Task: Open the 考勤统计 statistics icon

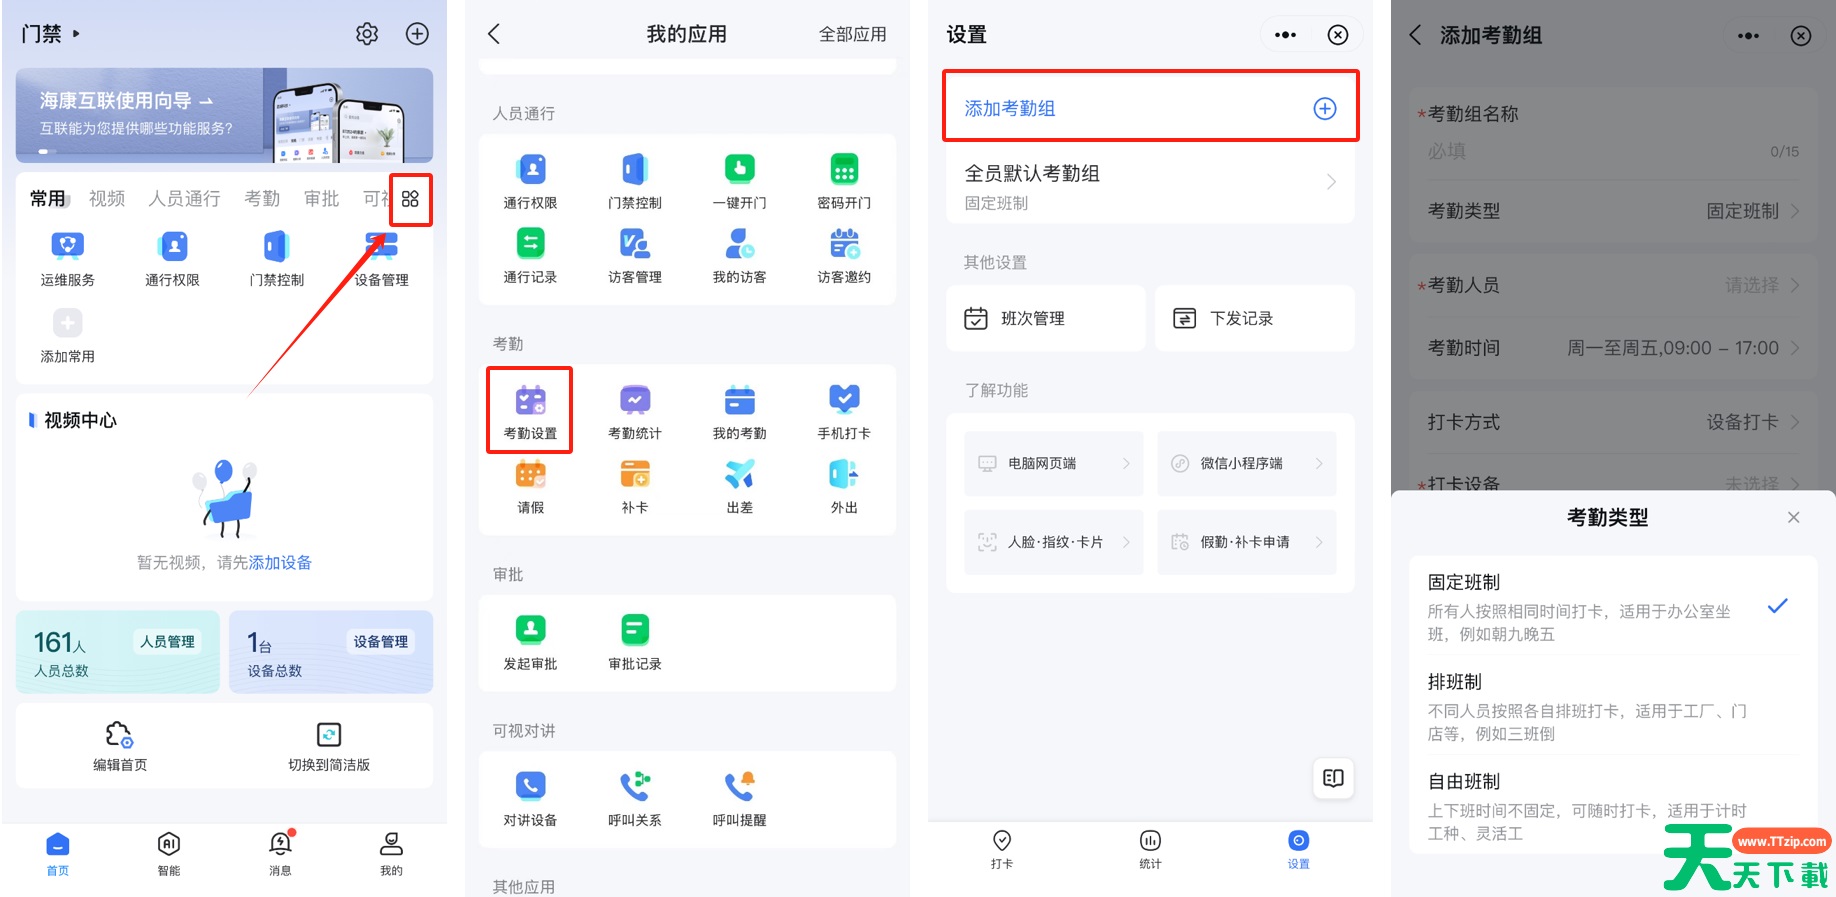Action: (634, 410)
